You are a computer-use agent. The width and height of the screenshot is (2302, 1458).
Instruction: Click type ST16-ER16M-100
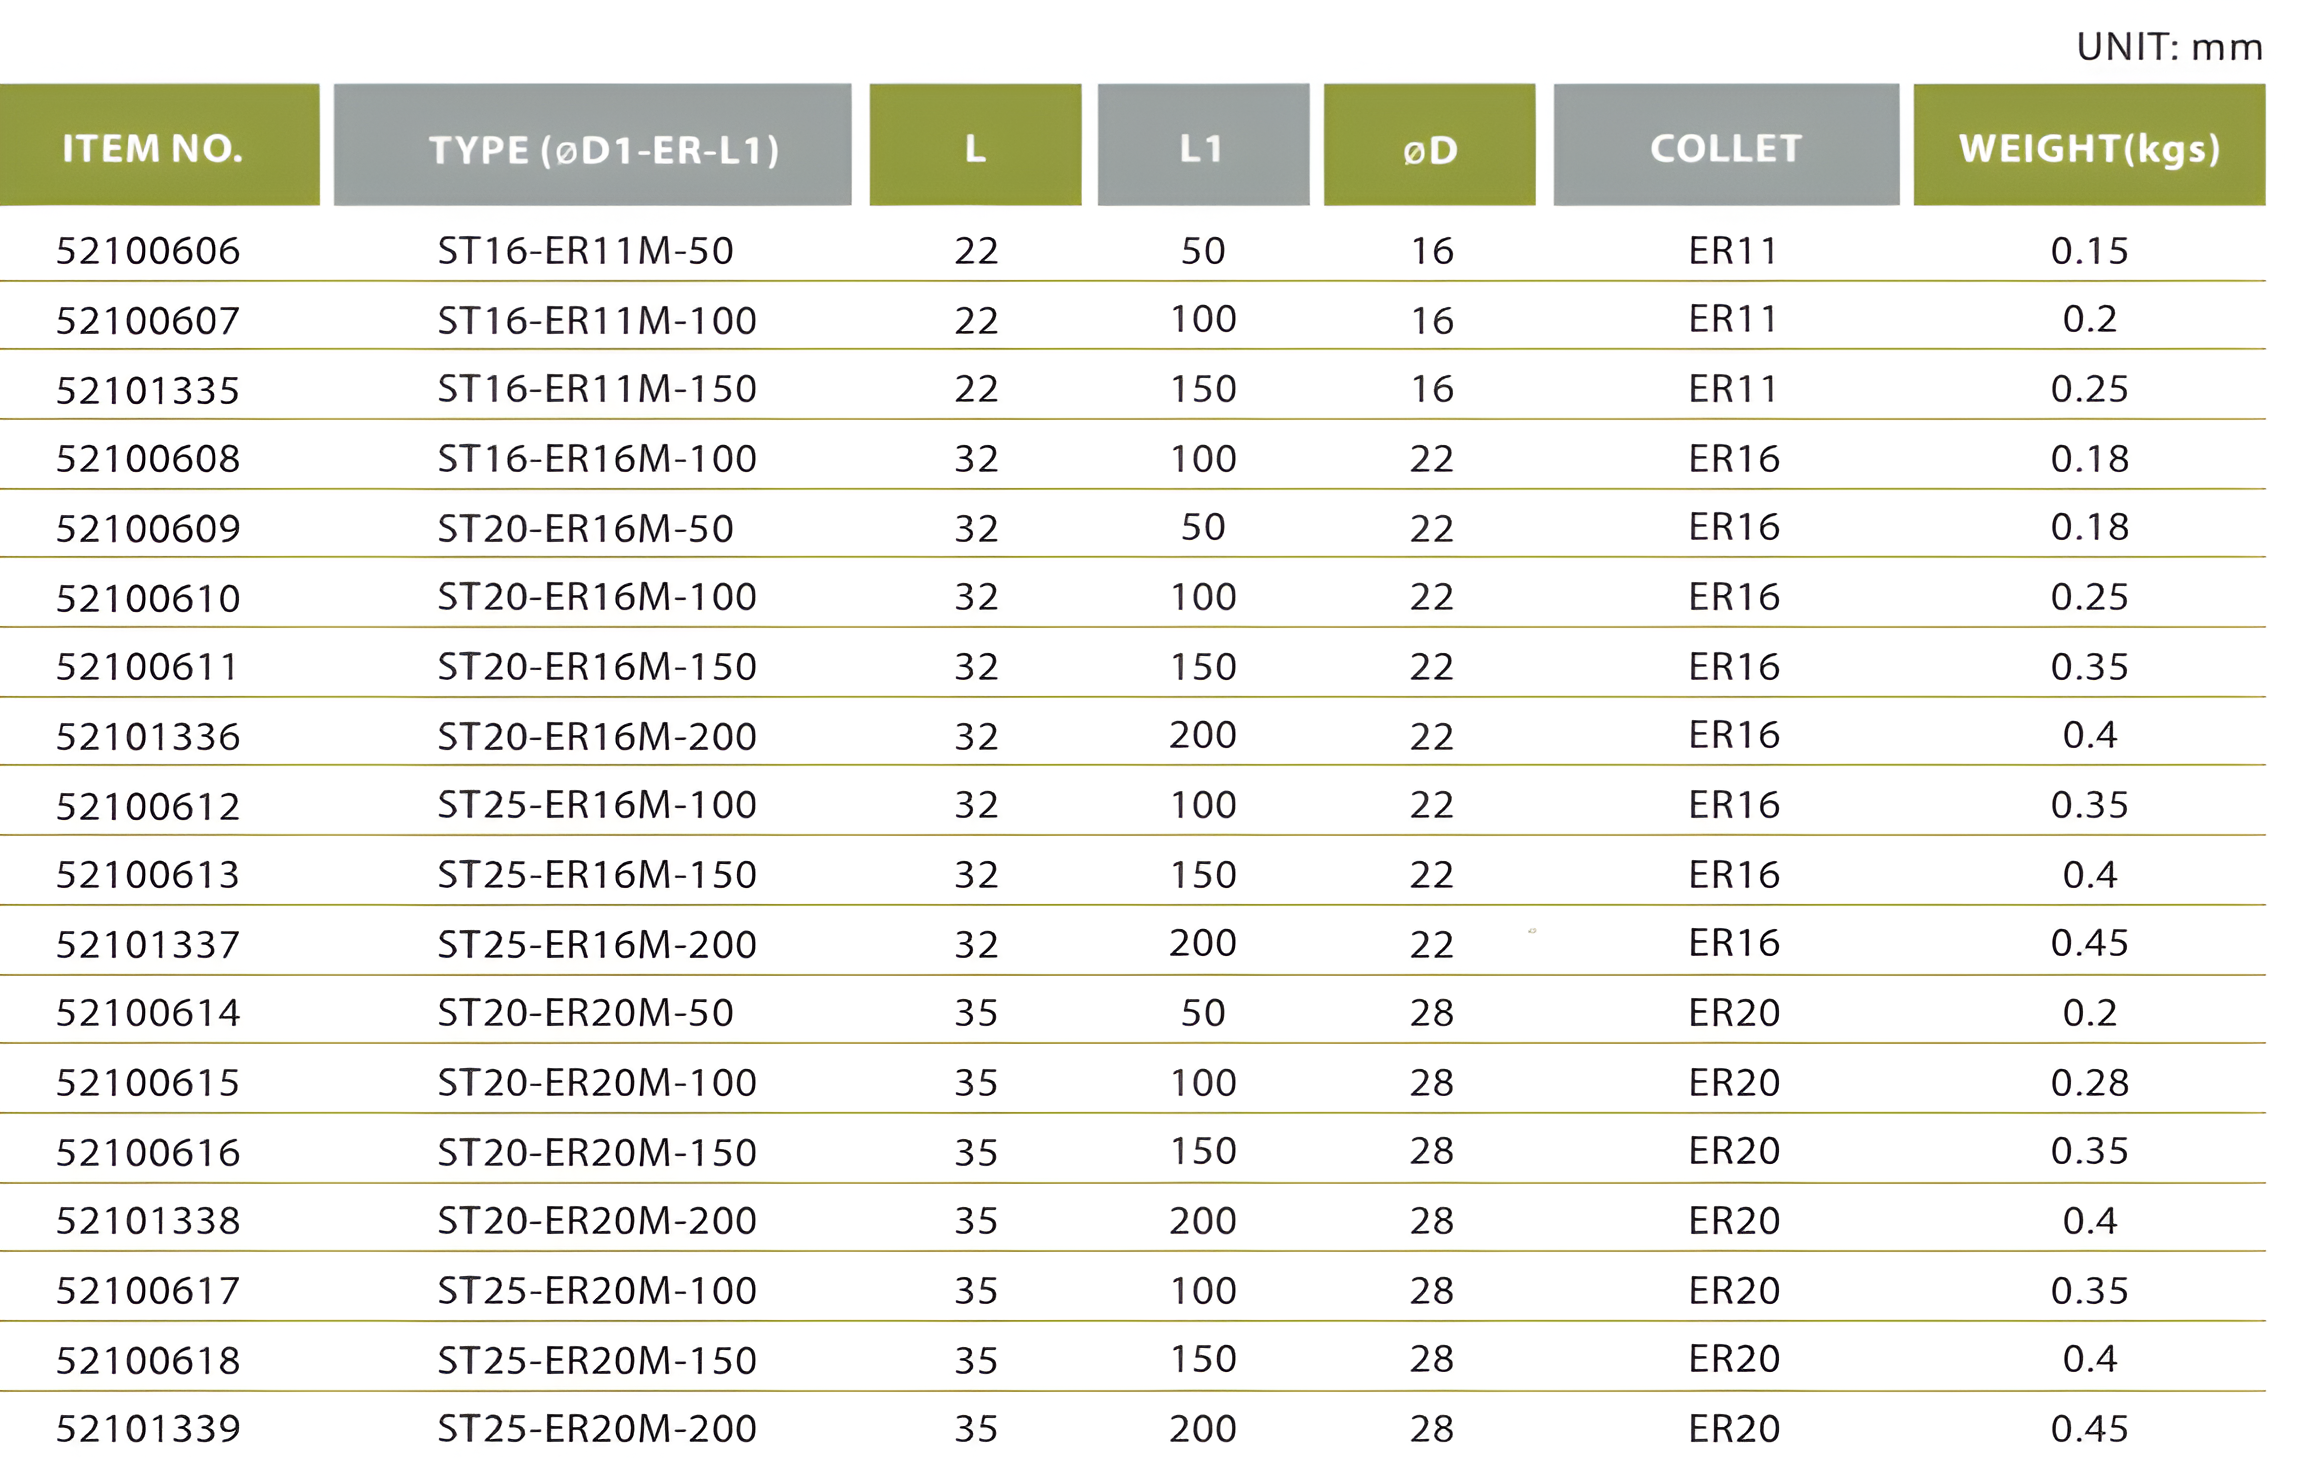pyautogui.click(x=597, y=458)
